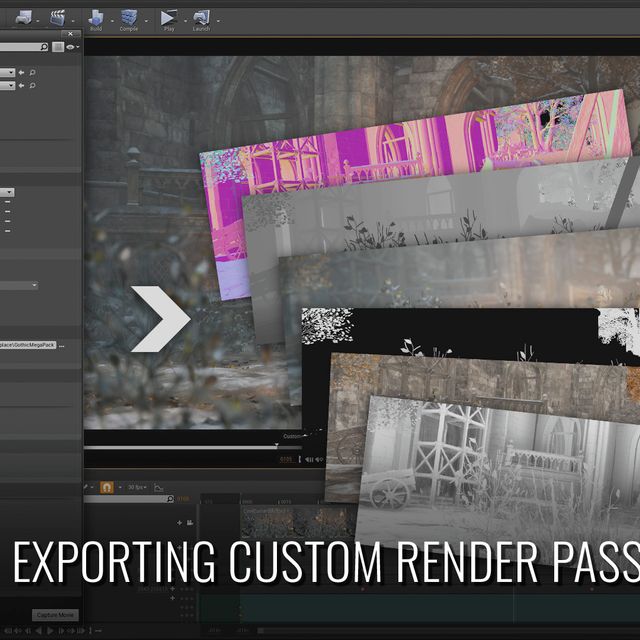Screen dimensions: 640x640
Task: Toggle the eye visibility options in the panel header
Action: click(x=71, y=47)
